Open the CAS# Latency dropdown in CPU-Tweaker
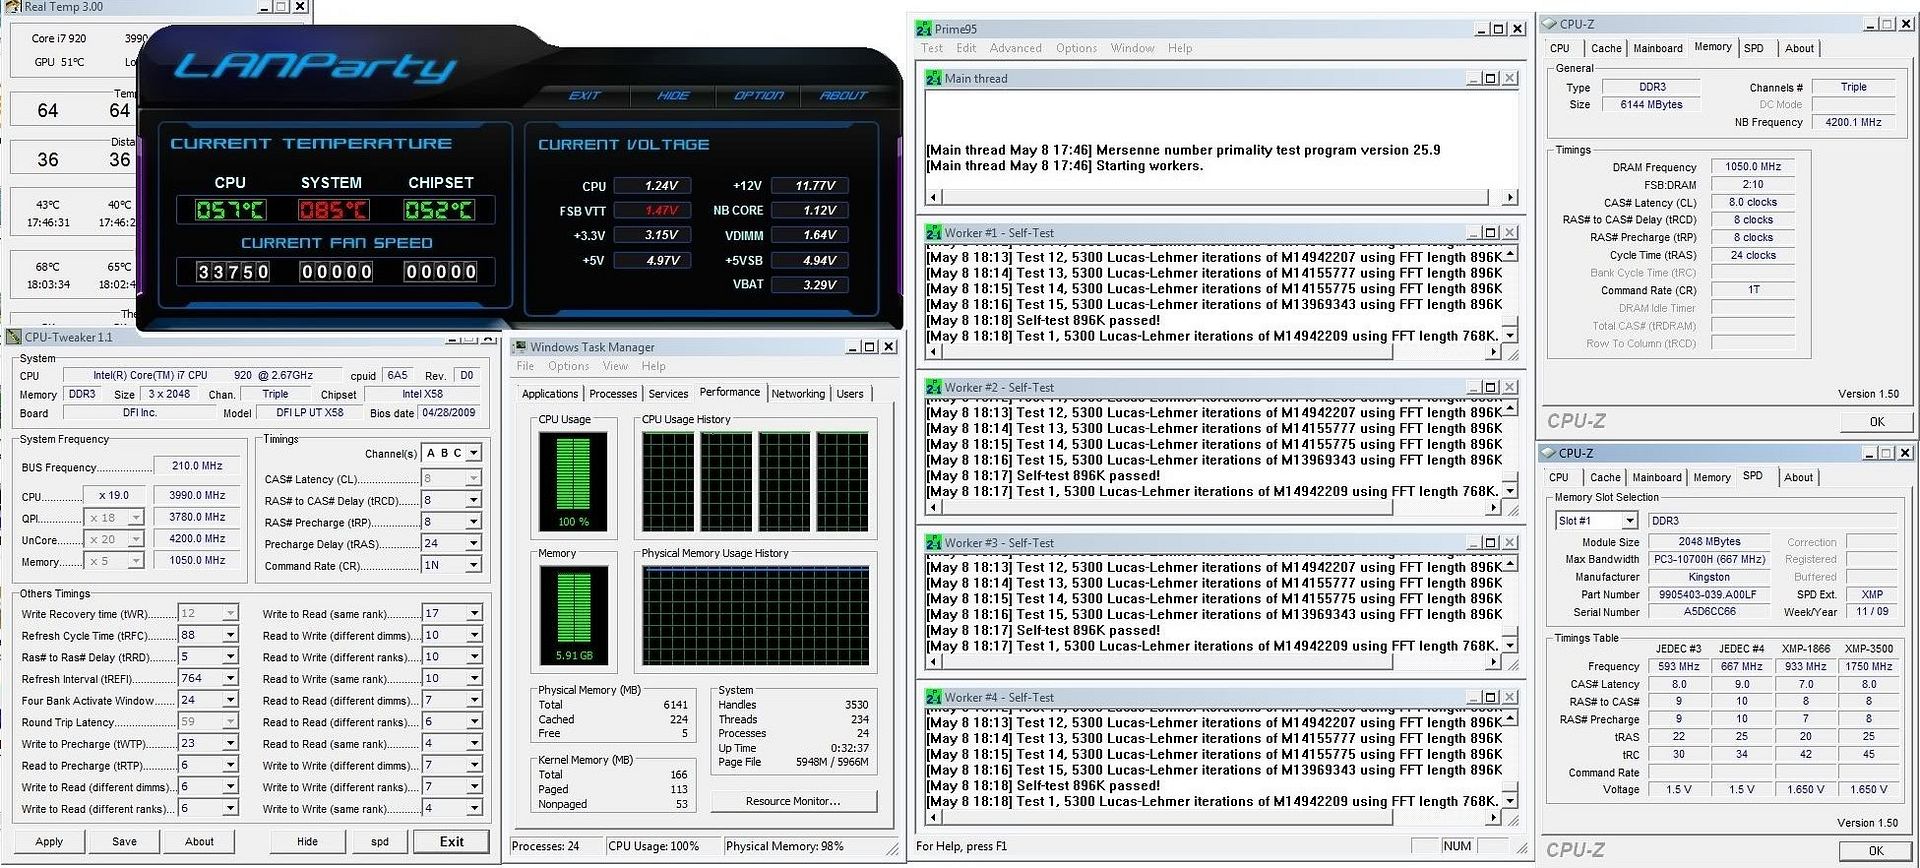This screenshot has width=1920, height=868. pos(473,479)
